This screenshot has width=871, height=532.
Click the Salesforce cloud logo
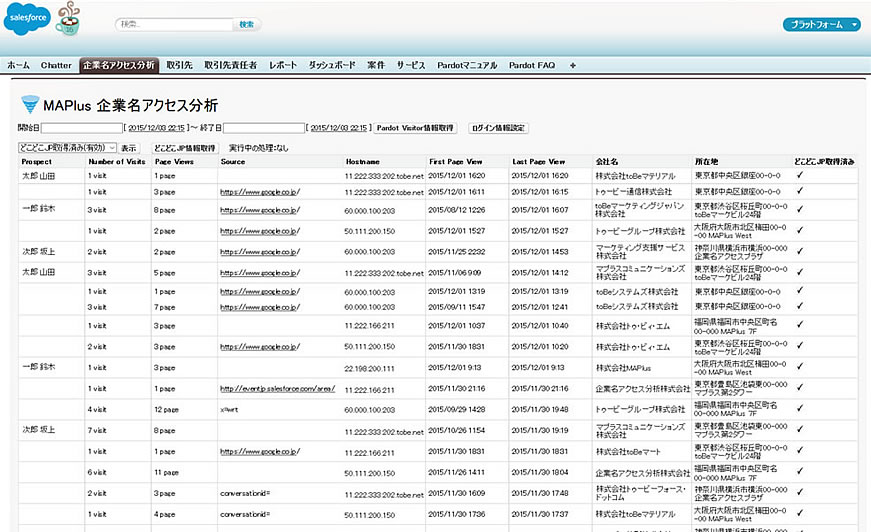pos(27,18)
